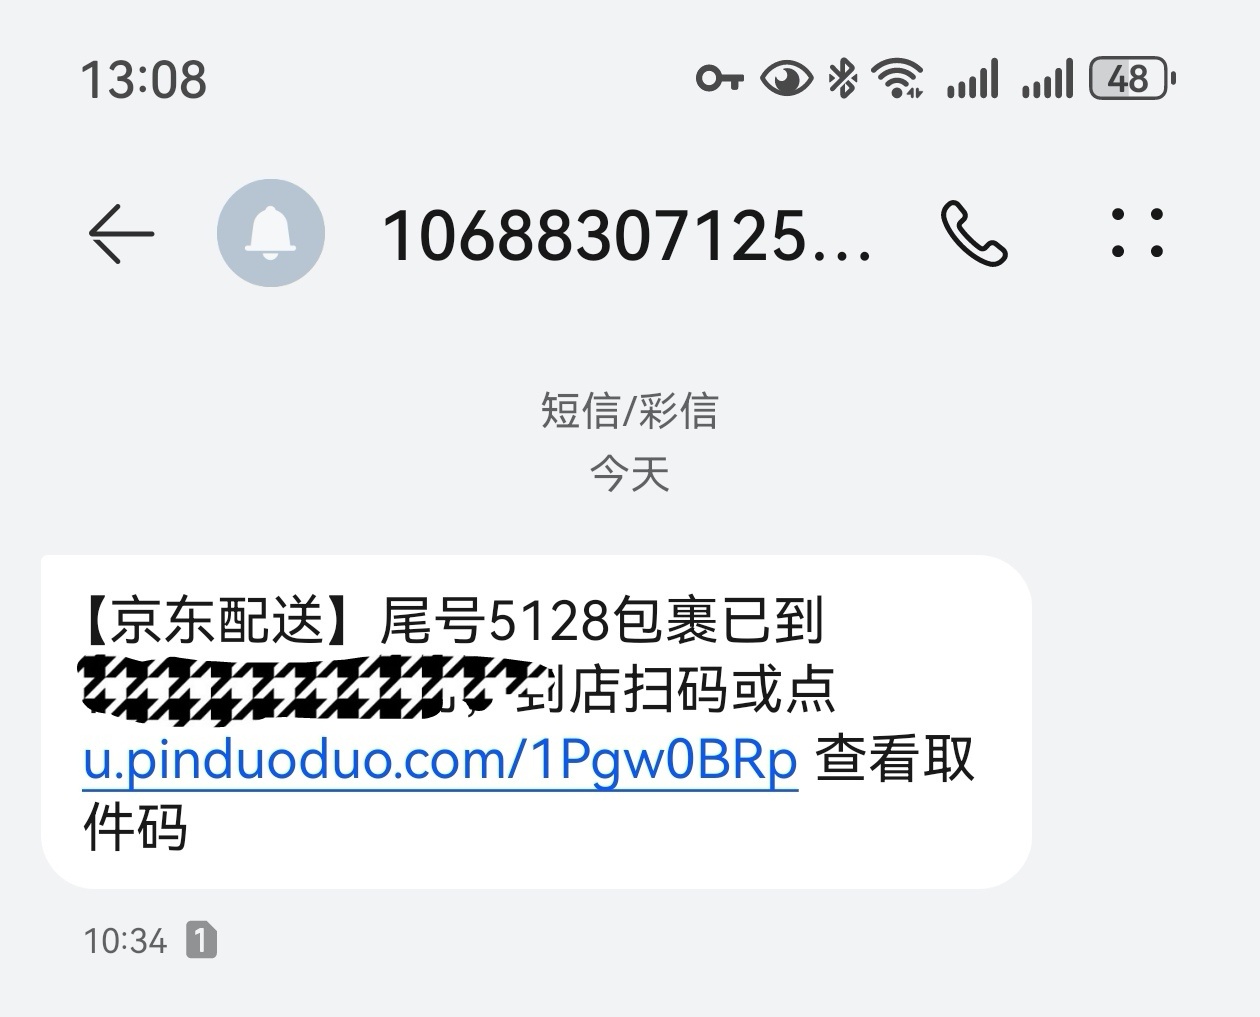
Task: Tap the sender number 10688307125...
Action: pos(627,237)
